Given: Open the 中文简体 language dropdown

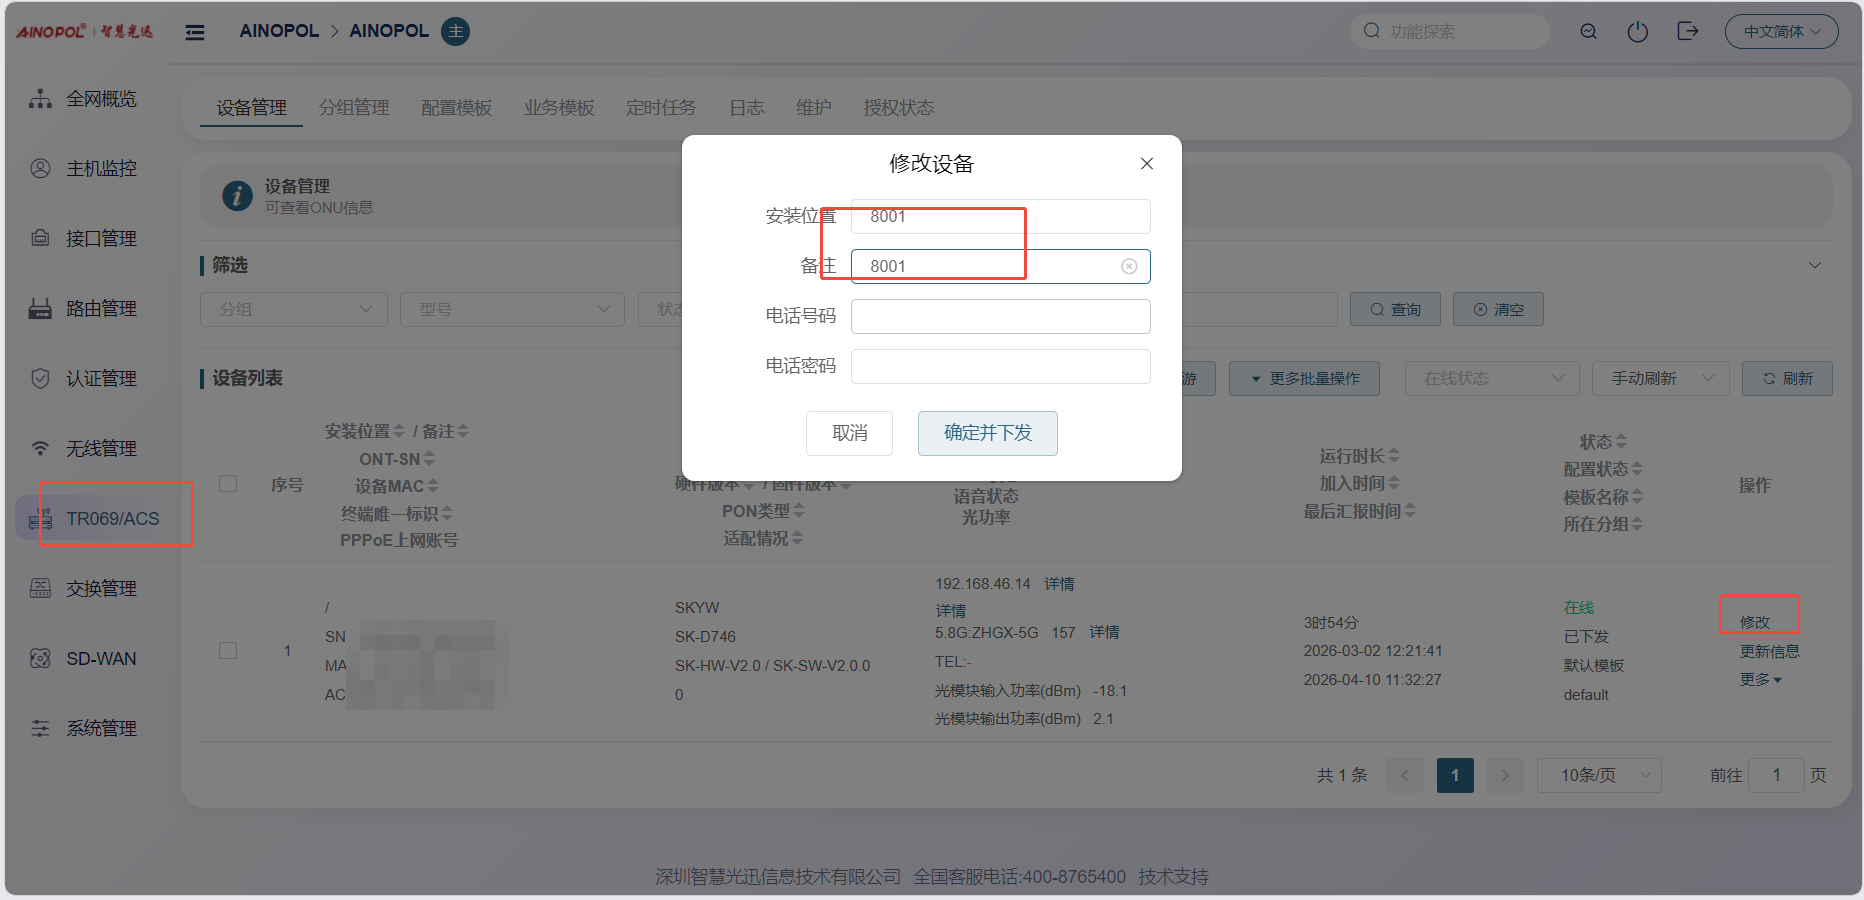Looking at the screenshot, I should point(1781,32).
